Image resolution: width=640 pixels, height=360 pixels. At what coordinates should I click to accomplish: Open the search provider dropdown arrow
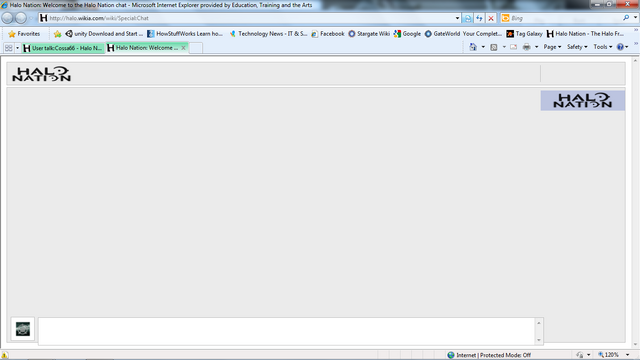point(635,18)
